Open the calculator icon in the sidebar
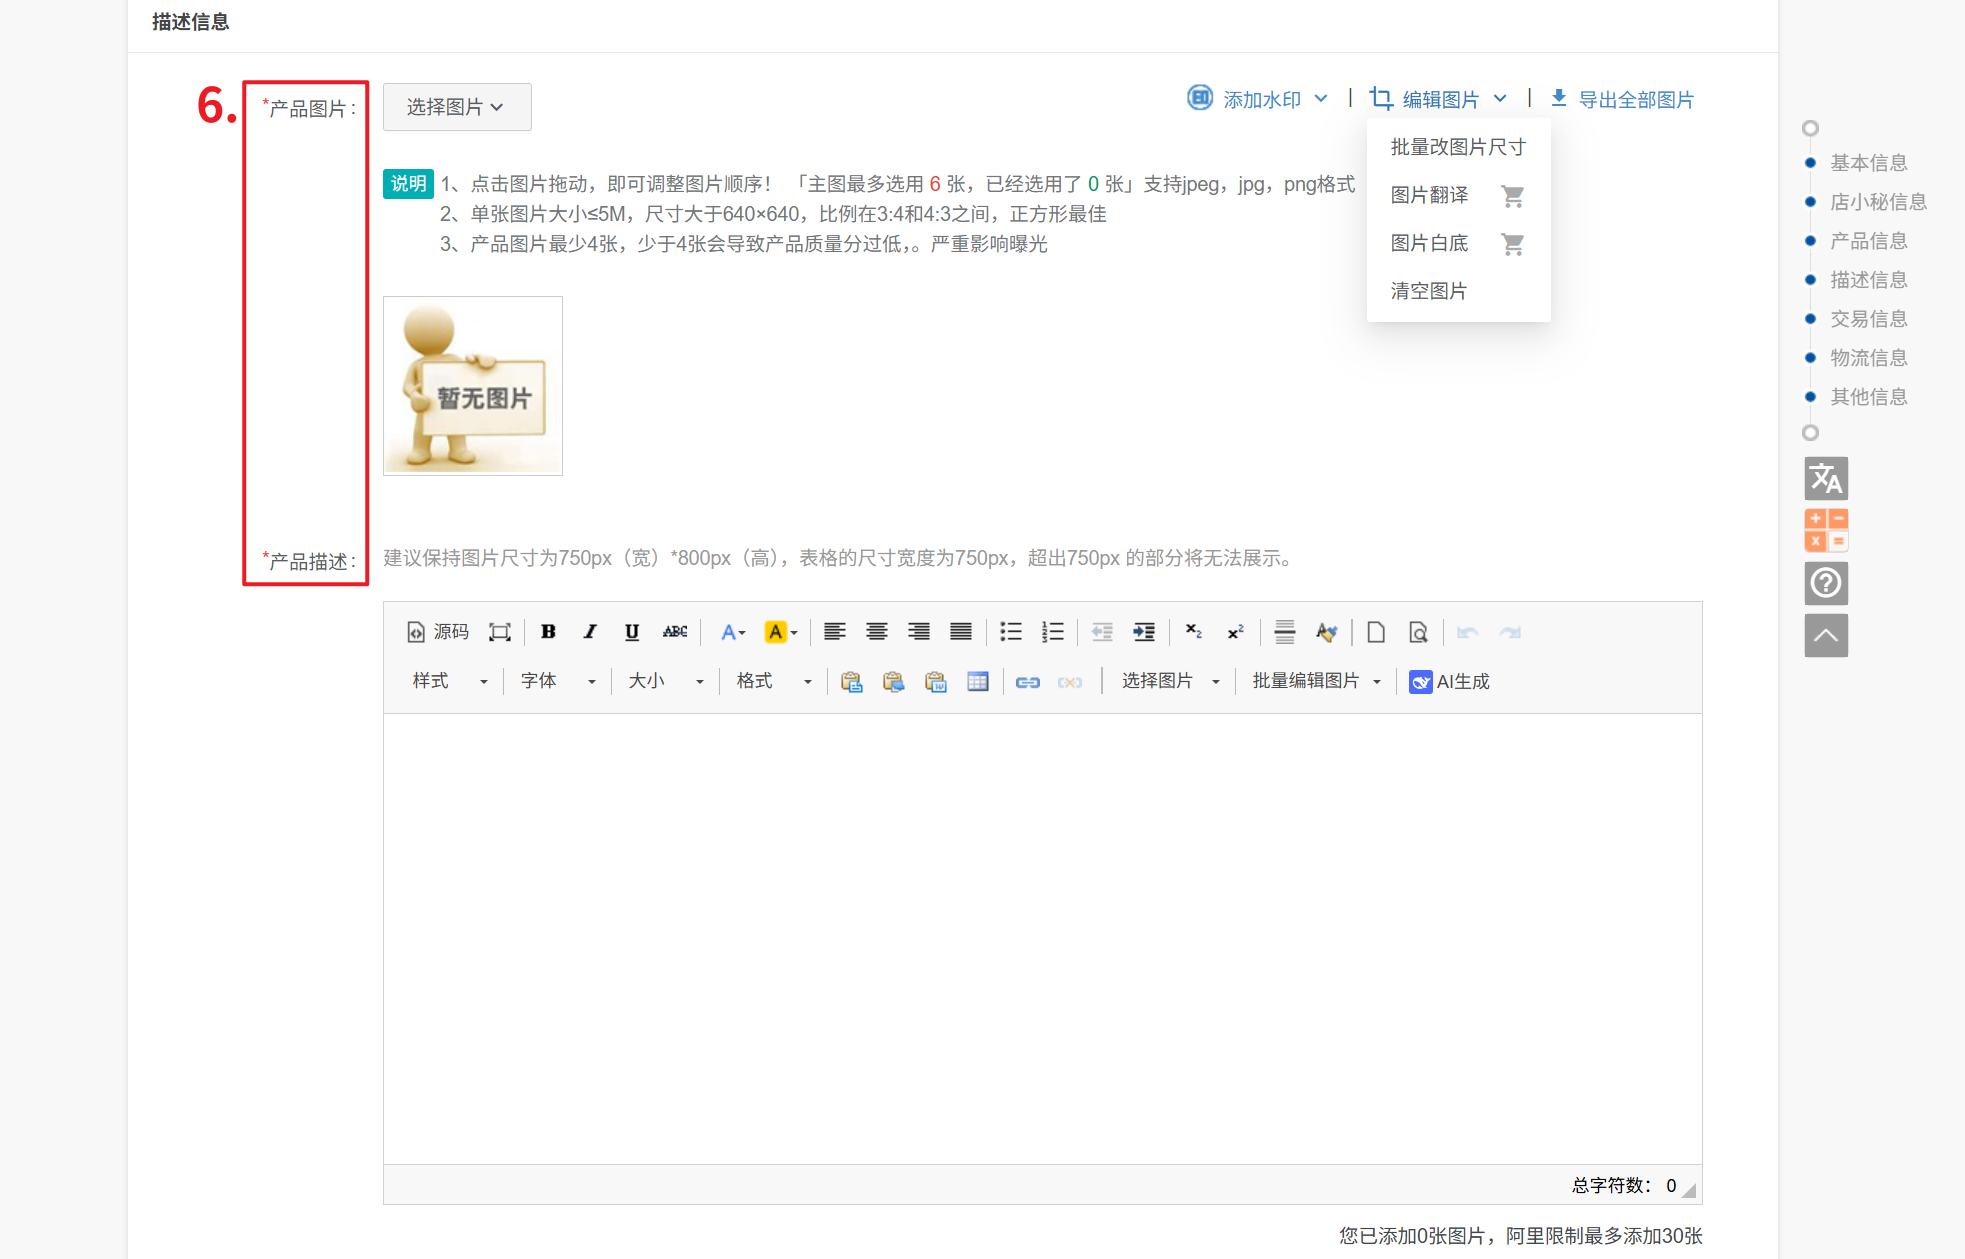Screen dimensions: 1965x1259 coord(1825,531)
